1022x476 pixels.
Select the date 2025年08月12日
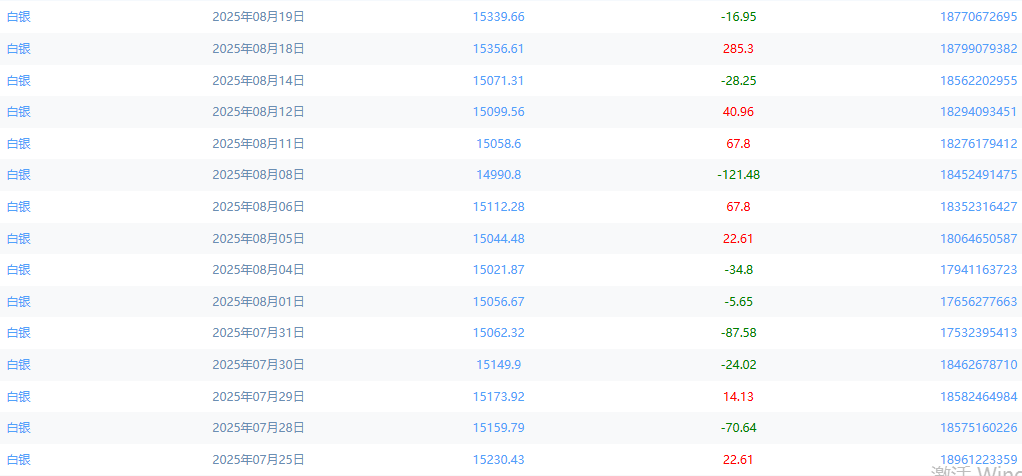coord(258,112)
